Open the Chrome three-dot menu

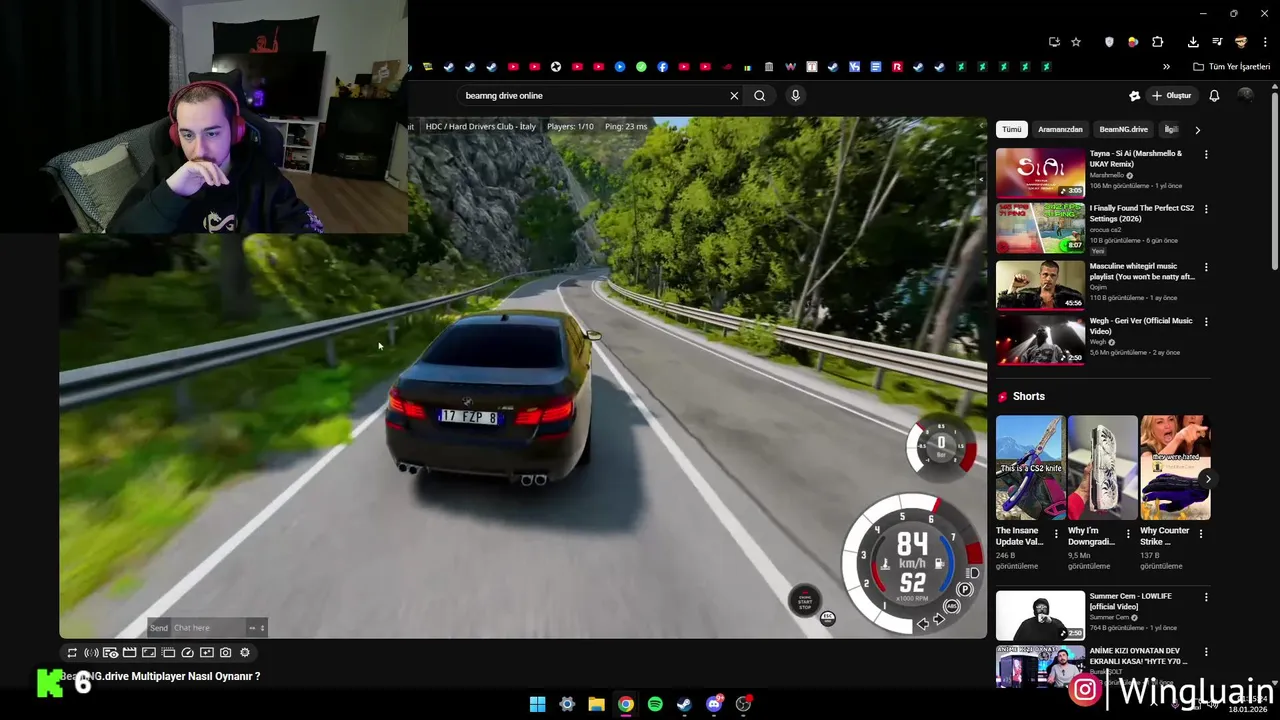[x=1265, y=42]
